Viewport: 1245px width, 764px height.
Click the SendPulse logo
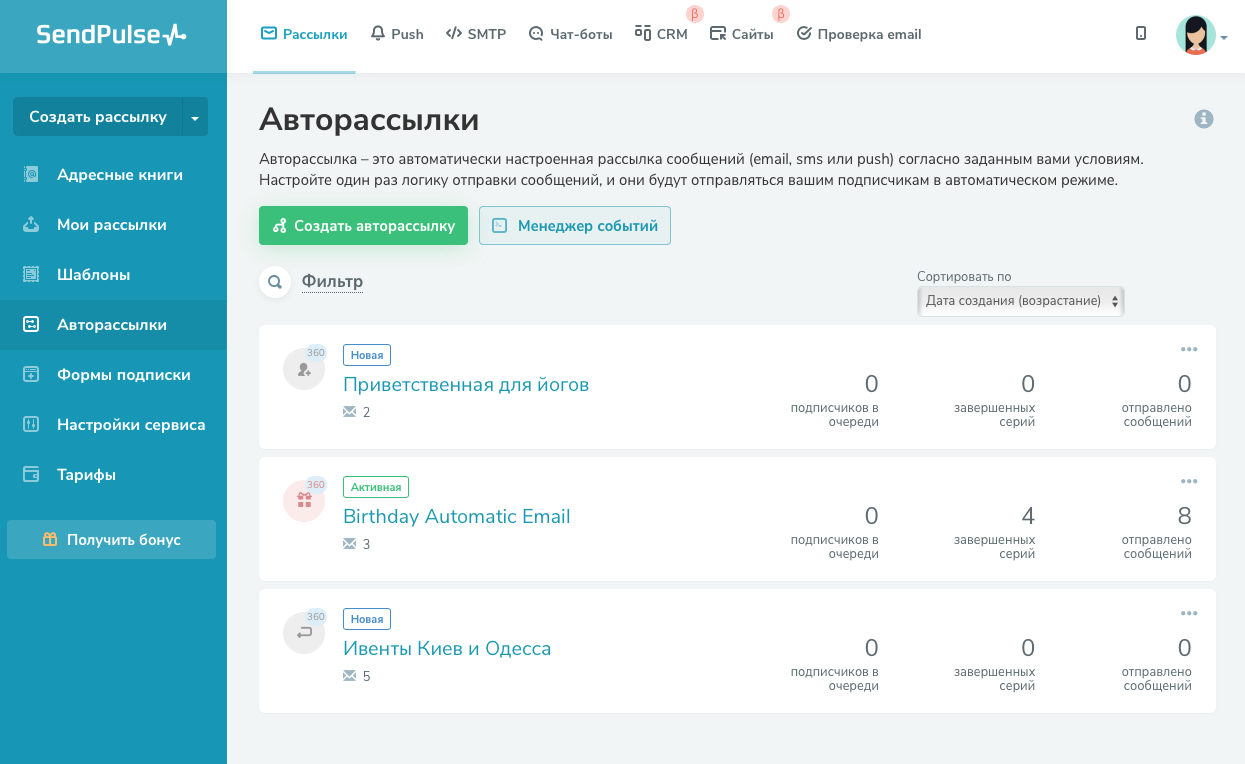[111, 35]
